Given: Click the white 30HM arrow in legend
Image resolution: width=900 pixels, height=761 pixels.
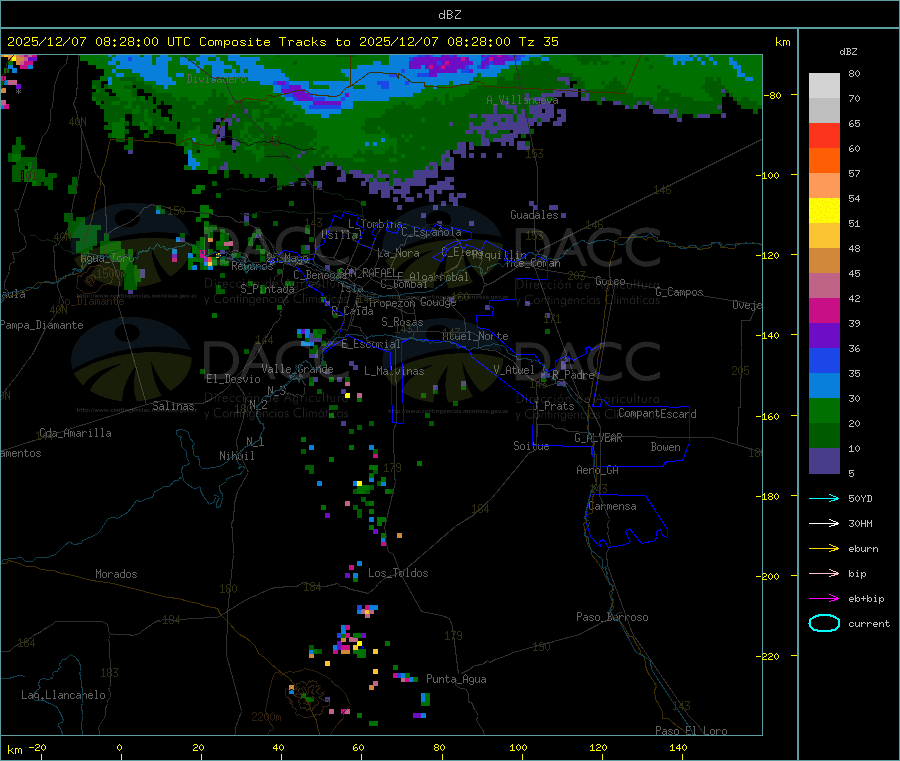Looking at the screenshot, I should coord(824,523).
